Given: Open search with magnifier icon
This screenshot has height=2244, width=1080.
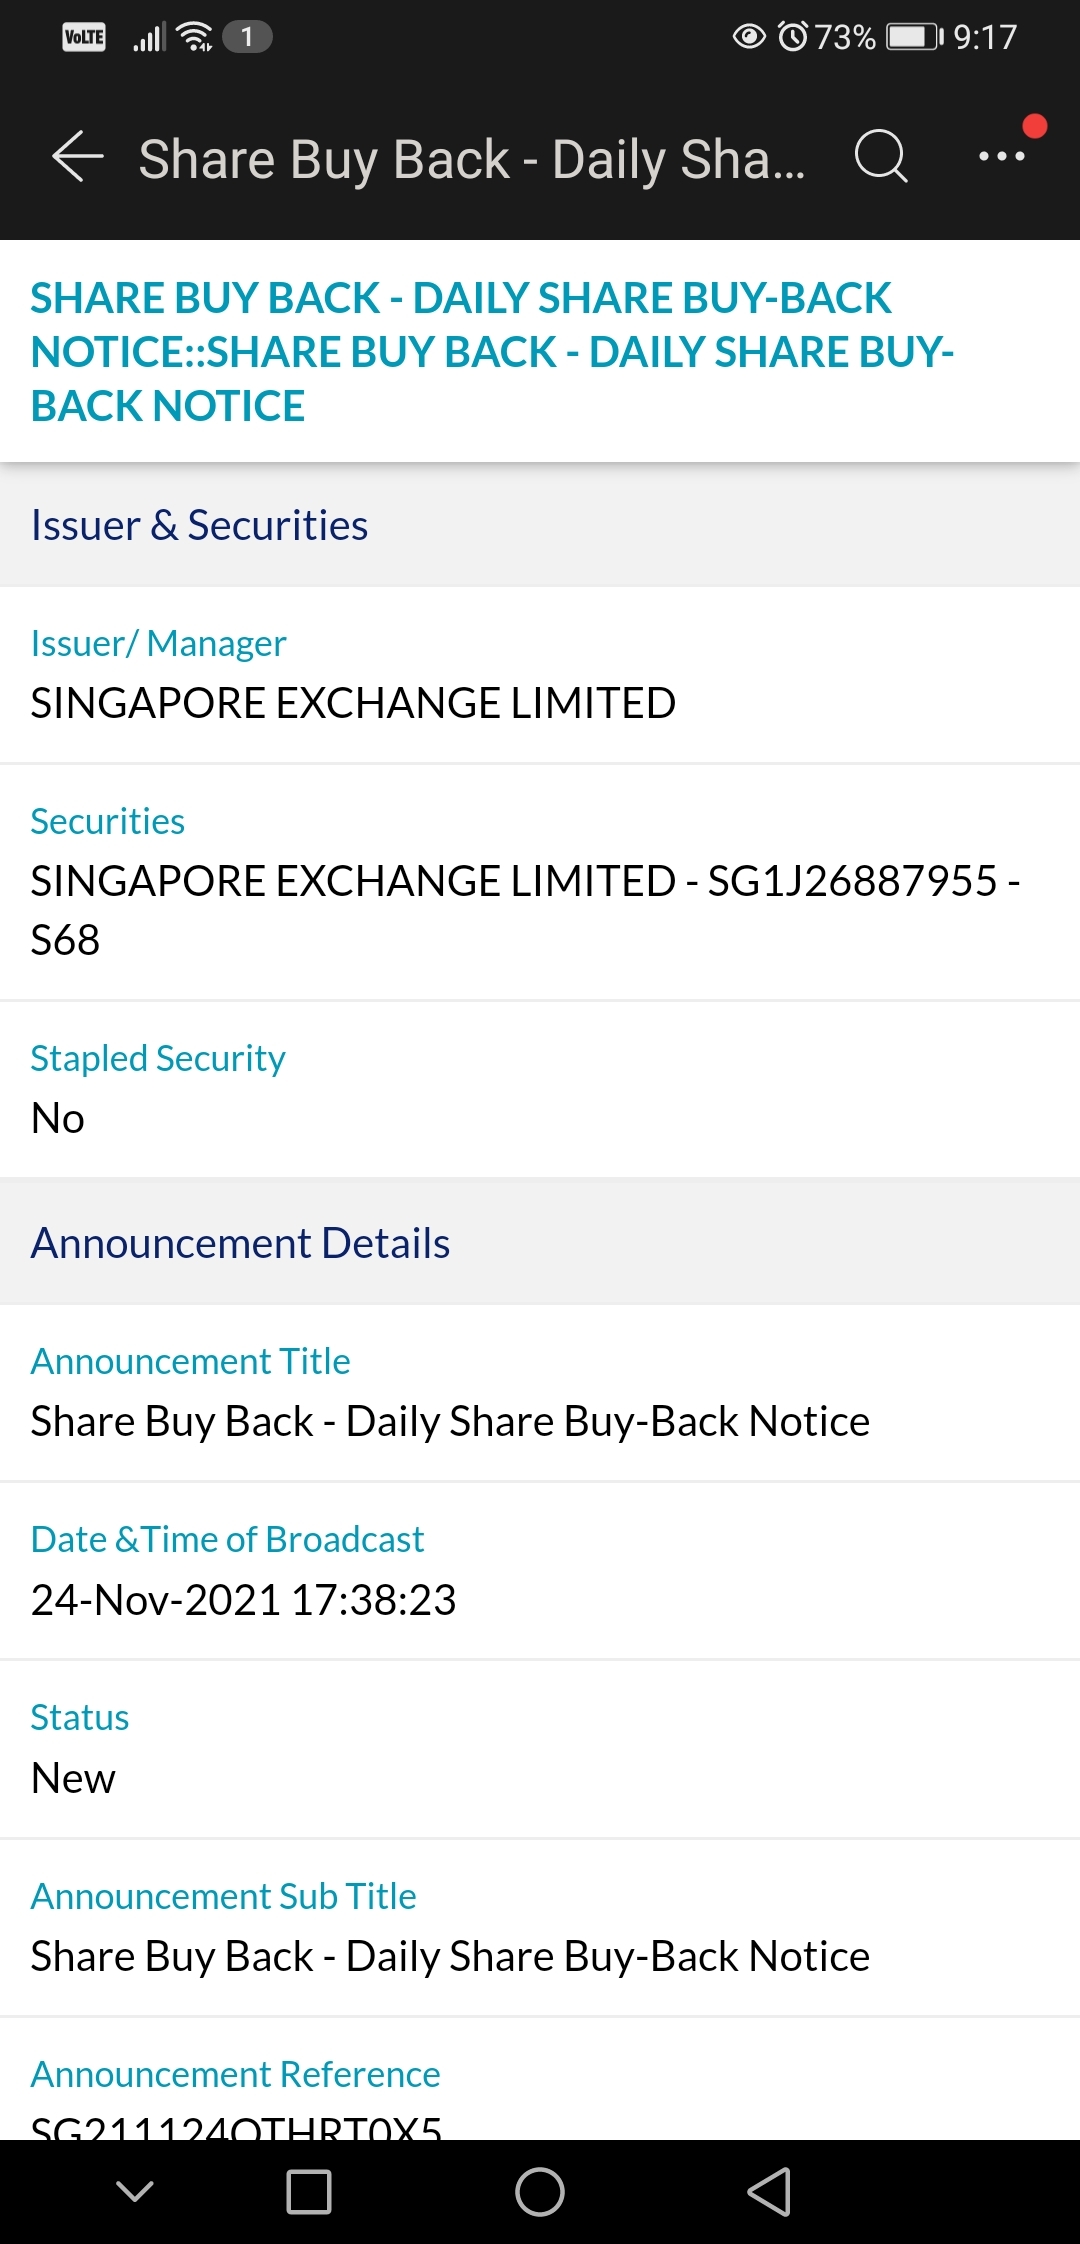Looking at the screenshot, I should (881, 157).
